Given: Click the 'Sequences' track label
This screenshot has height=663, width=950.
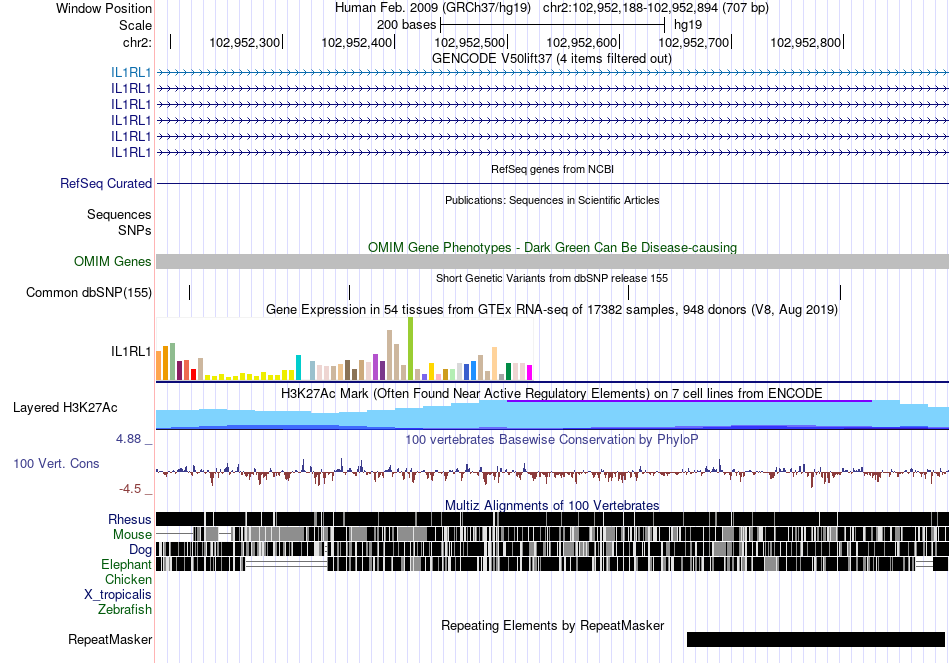Looking at the screenshot, I should pos(119,215).
